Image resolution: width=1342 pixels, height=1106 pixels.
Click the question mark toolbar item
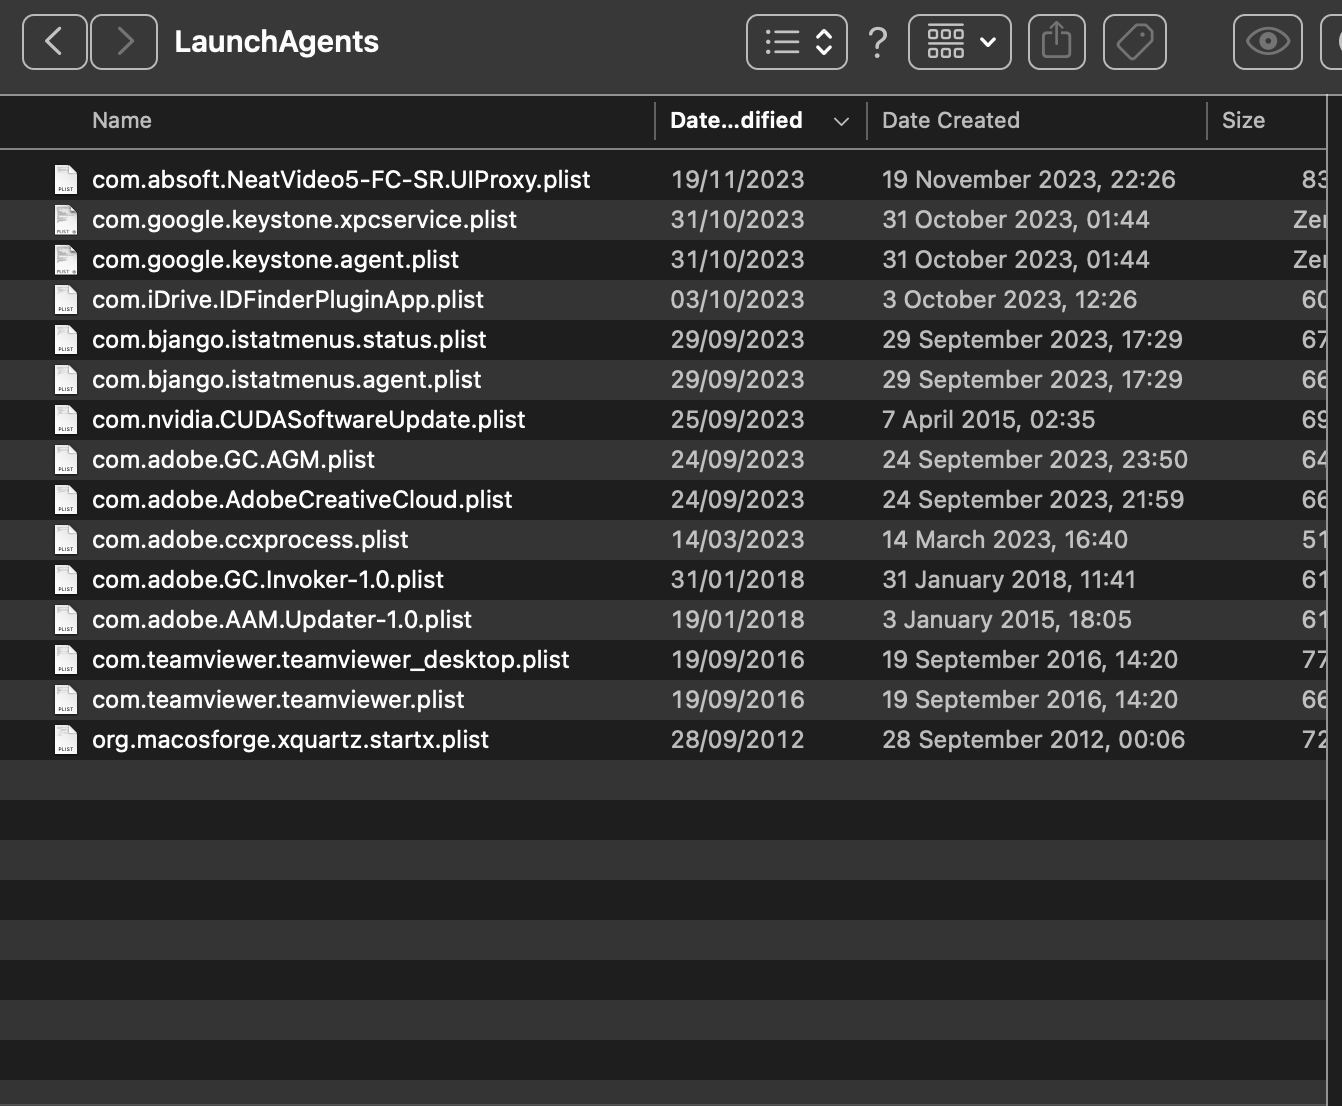pos(878,42)
